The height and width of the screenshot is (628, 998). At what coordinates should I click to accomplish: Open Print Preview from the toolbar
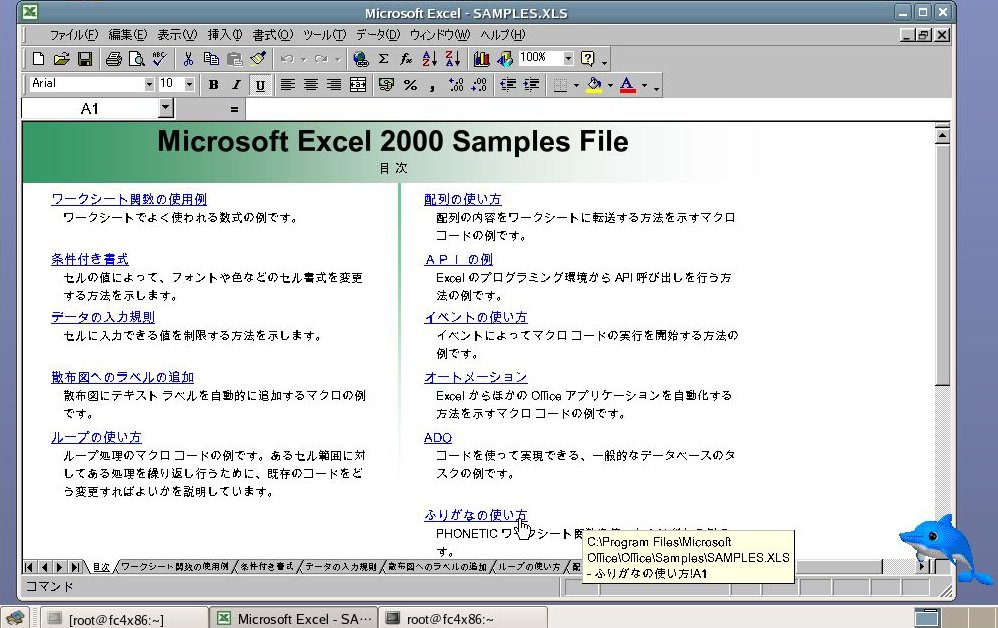point(137,59)
